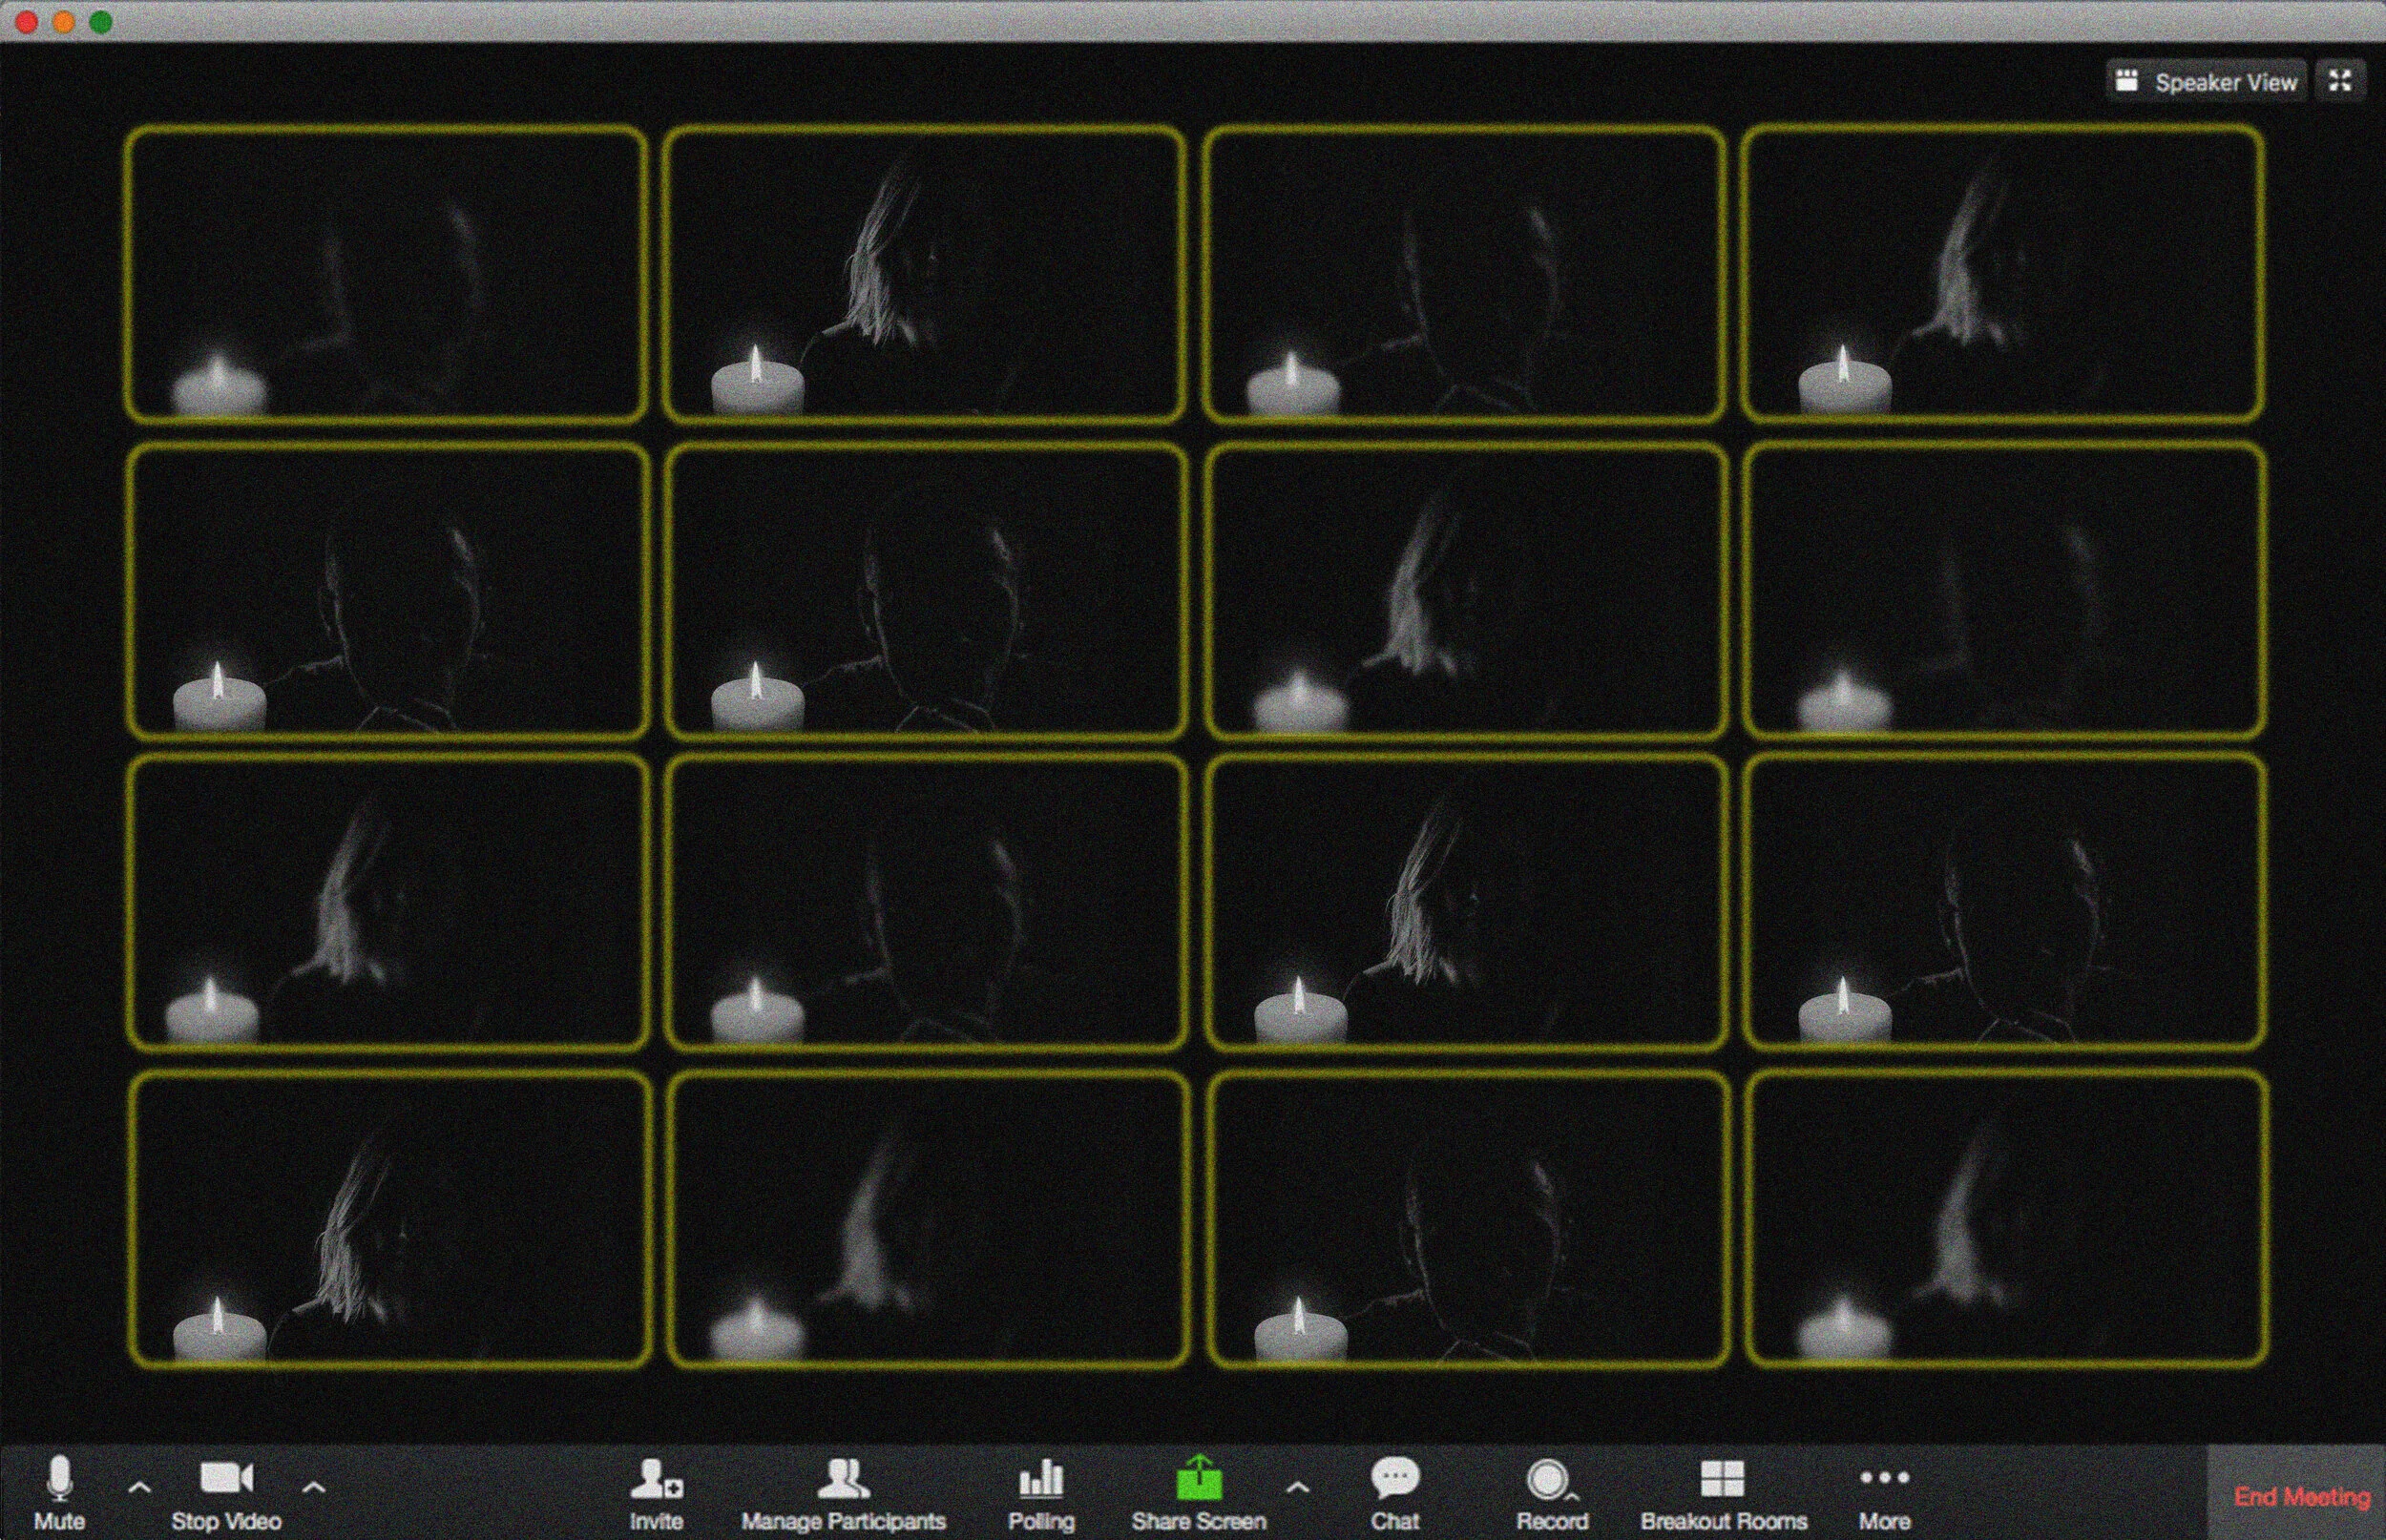Open the Invite participants icon
Screen dimensions: 2386x1540
[x=656, y=1492]
